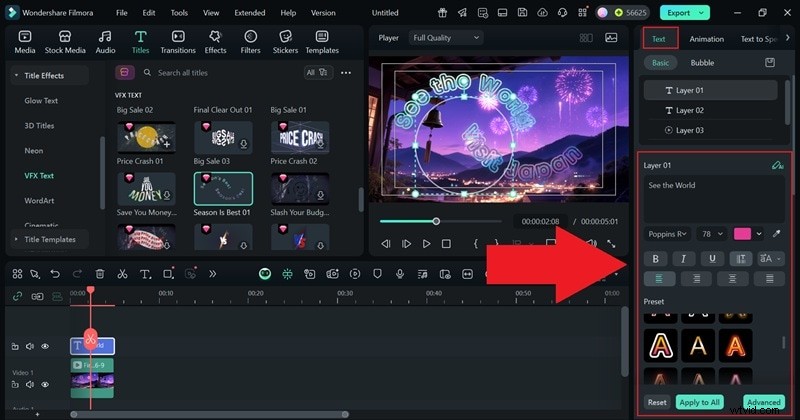800x420 pixels.
Task: Open the Full Quality dropdown
Action: (445, 37)
